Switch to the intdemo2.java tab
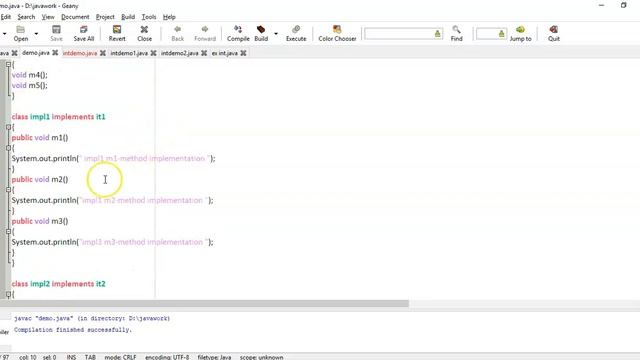 (180, 53)
